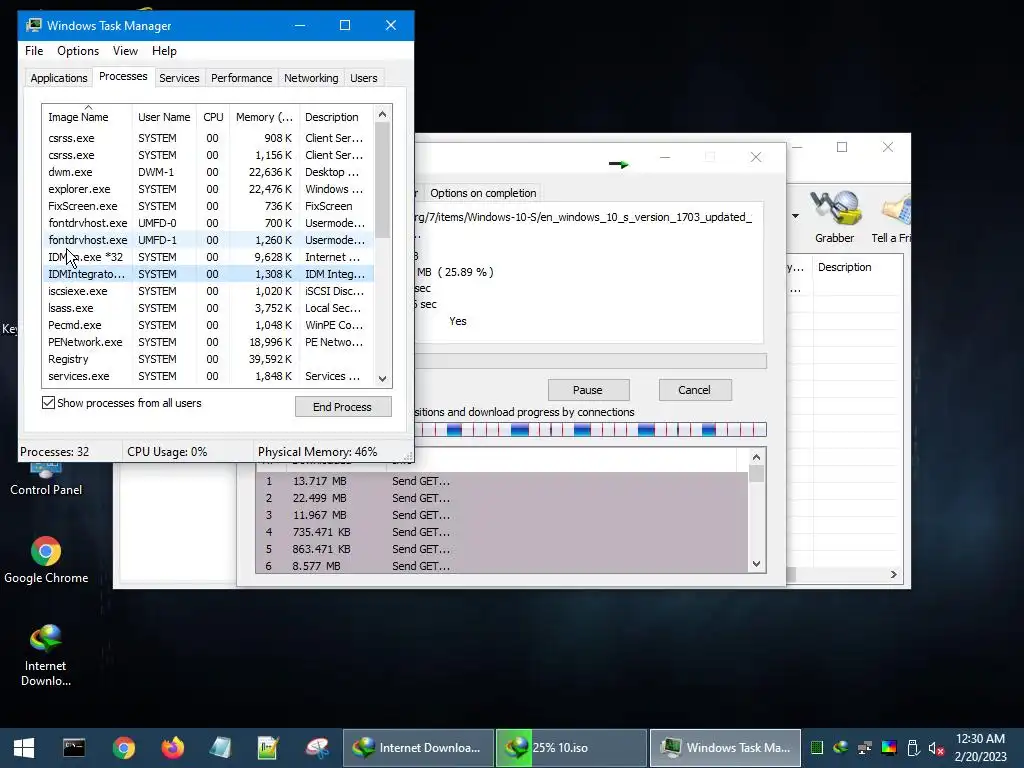
Task: Sort by the Memory column header
Action: pyautogui.click(x=264, y=117)
